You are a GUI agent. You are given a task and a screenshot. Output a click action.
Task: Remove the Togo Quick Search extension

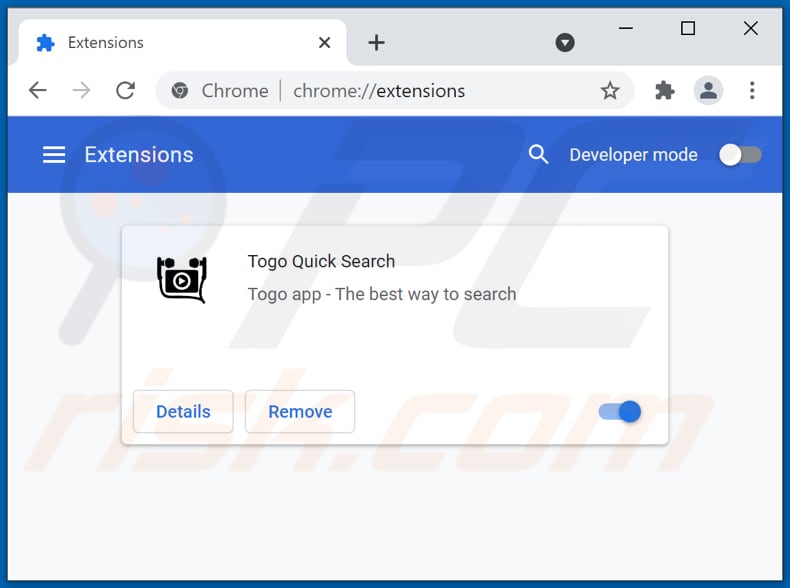point(300,412)
